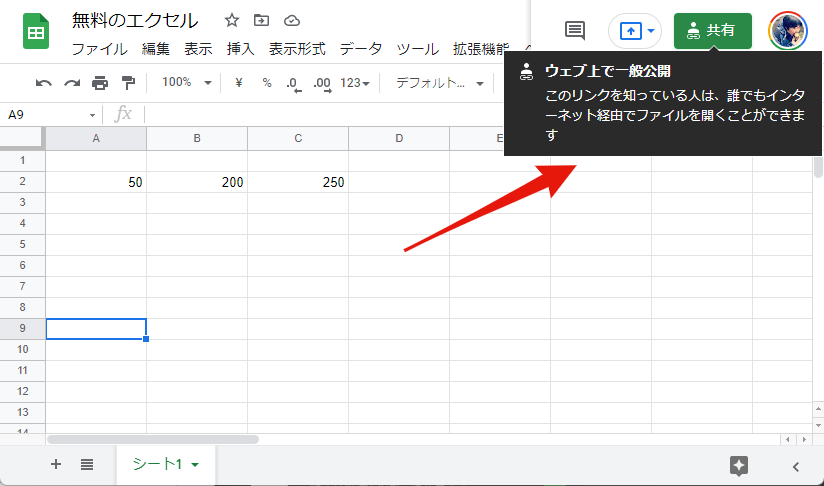
Task: Open the デフォルト font dropdown
Action: [439, 83]
